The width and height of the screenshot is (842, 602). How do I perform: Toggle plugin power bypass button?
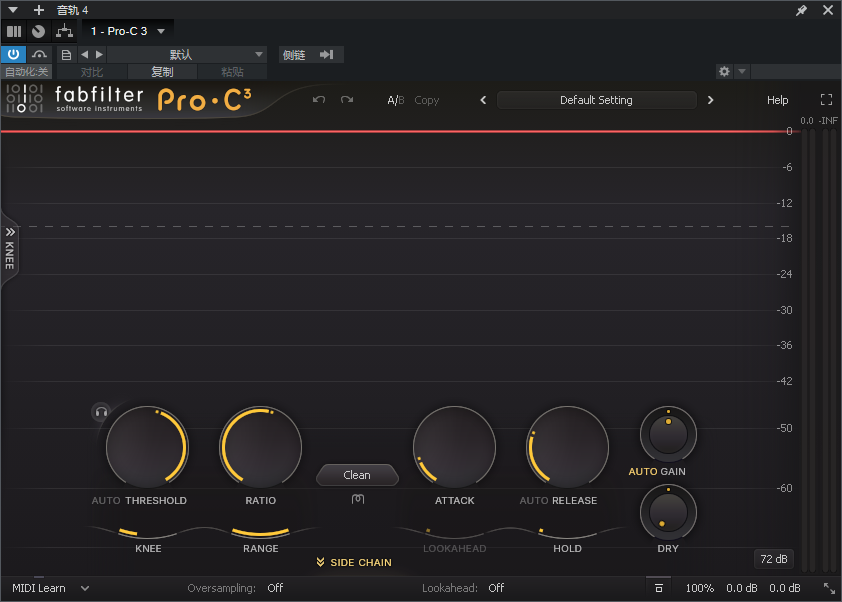[x=13, y=54]
